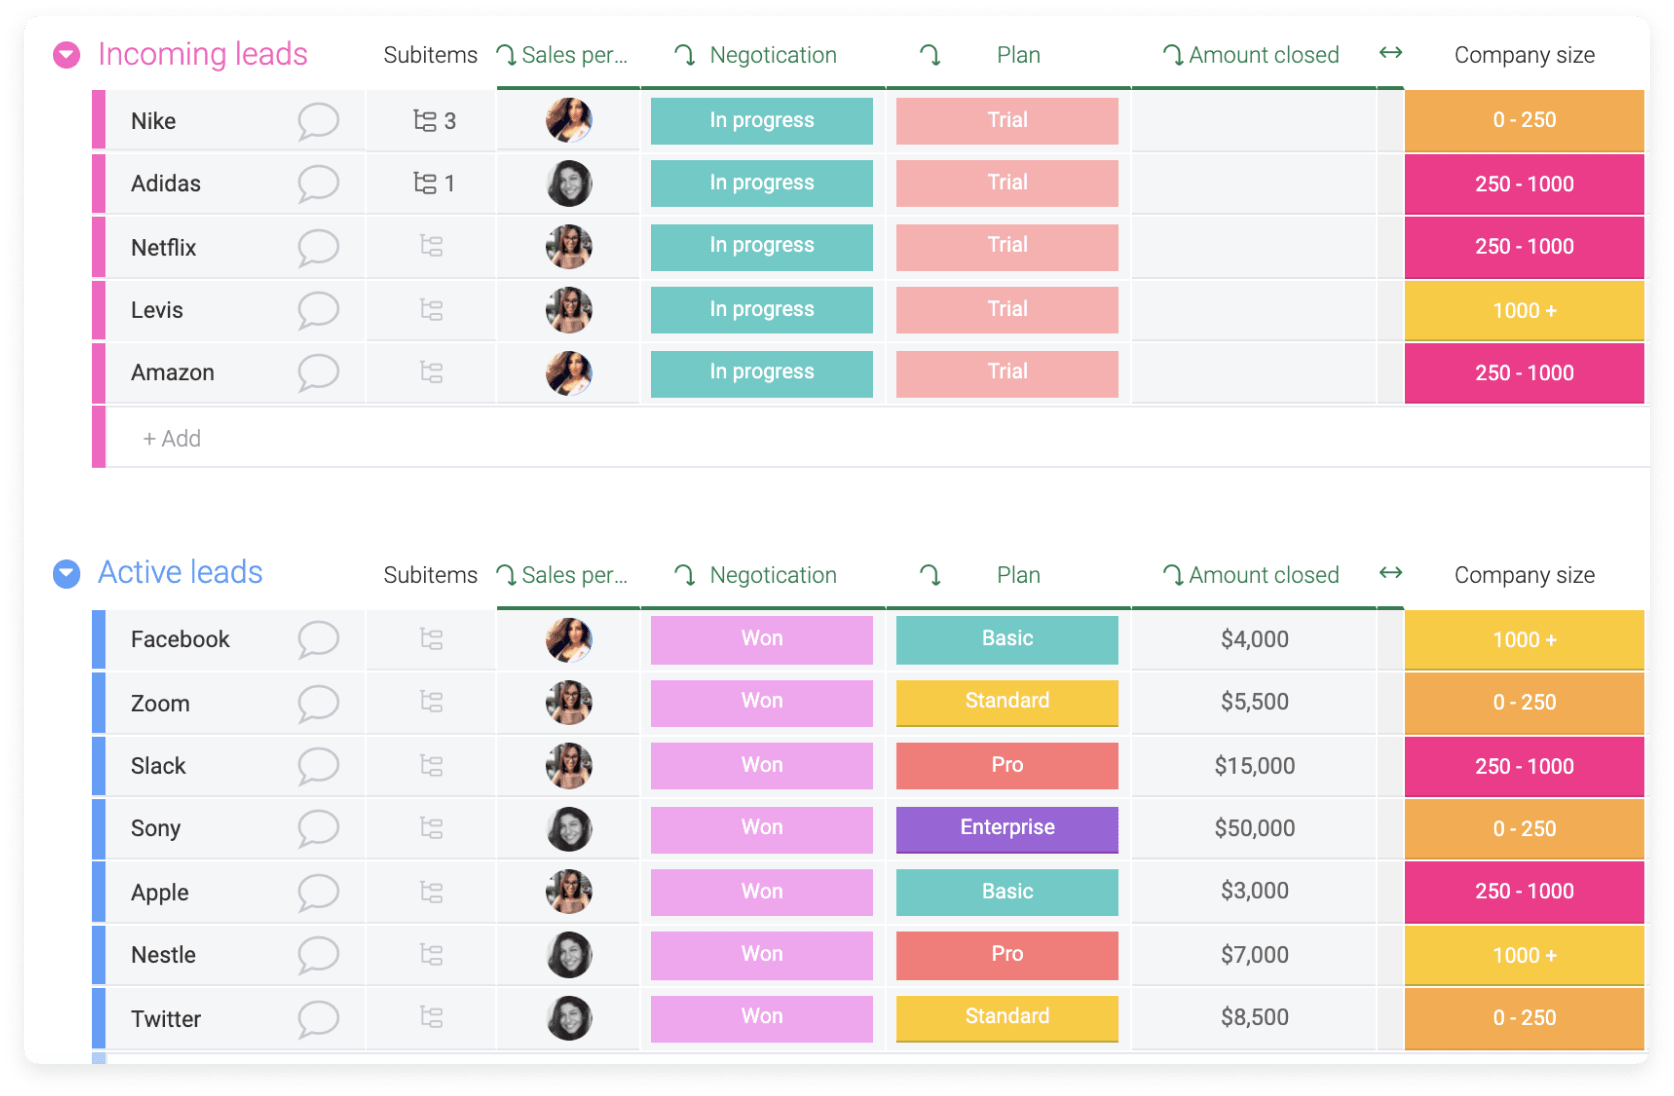This screenshot has width=1674, height=1096.
Task: Click the subitems icon for Netflix
Action: point(431,246)
